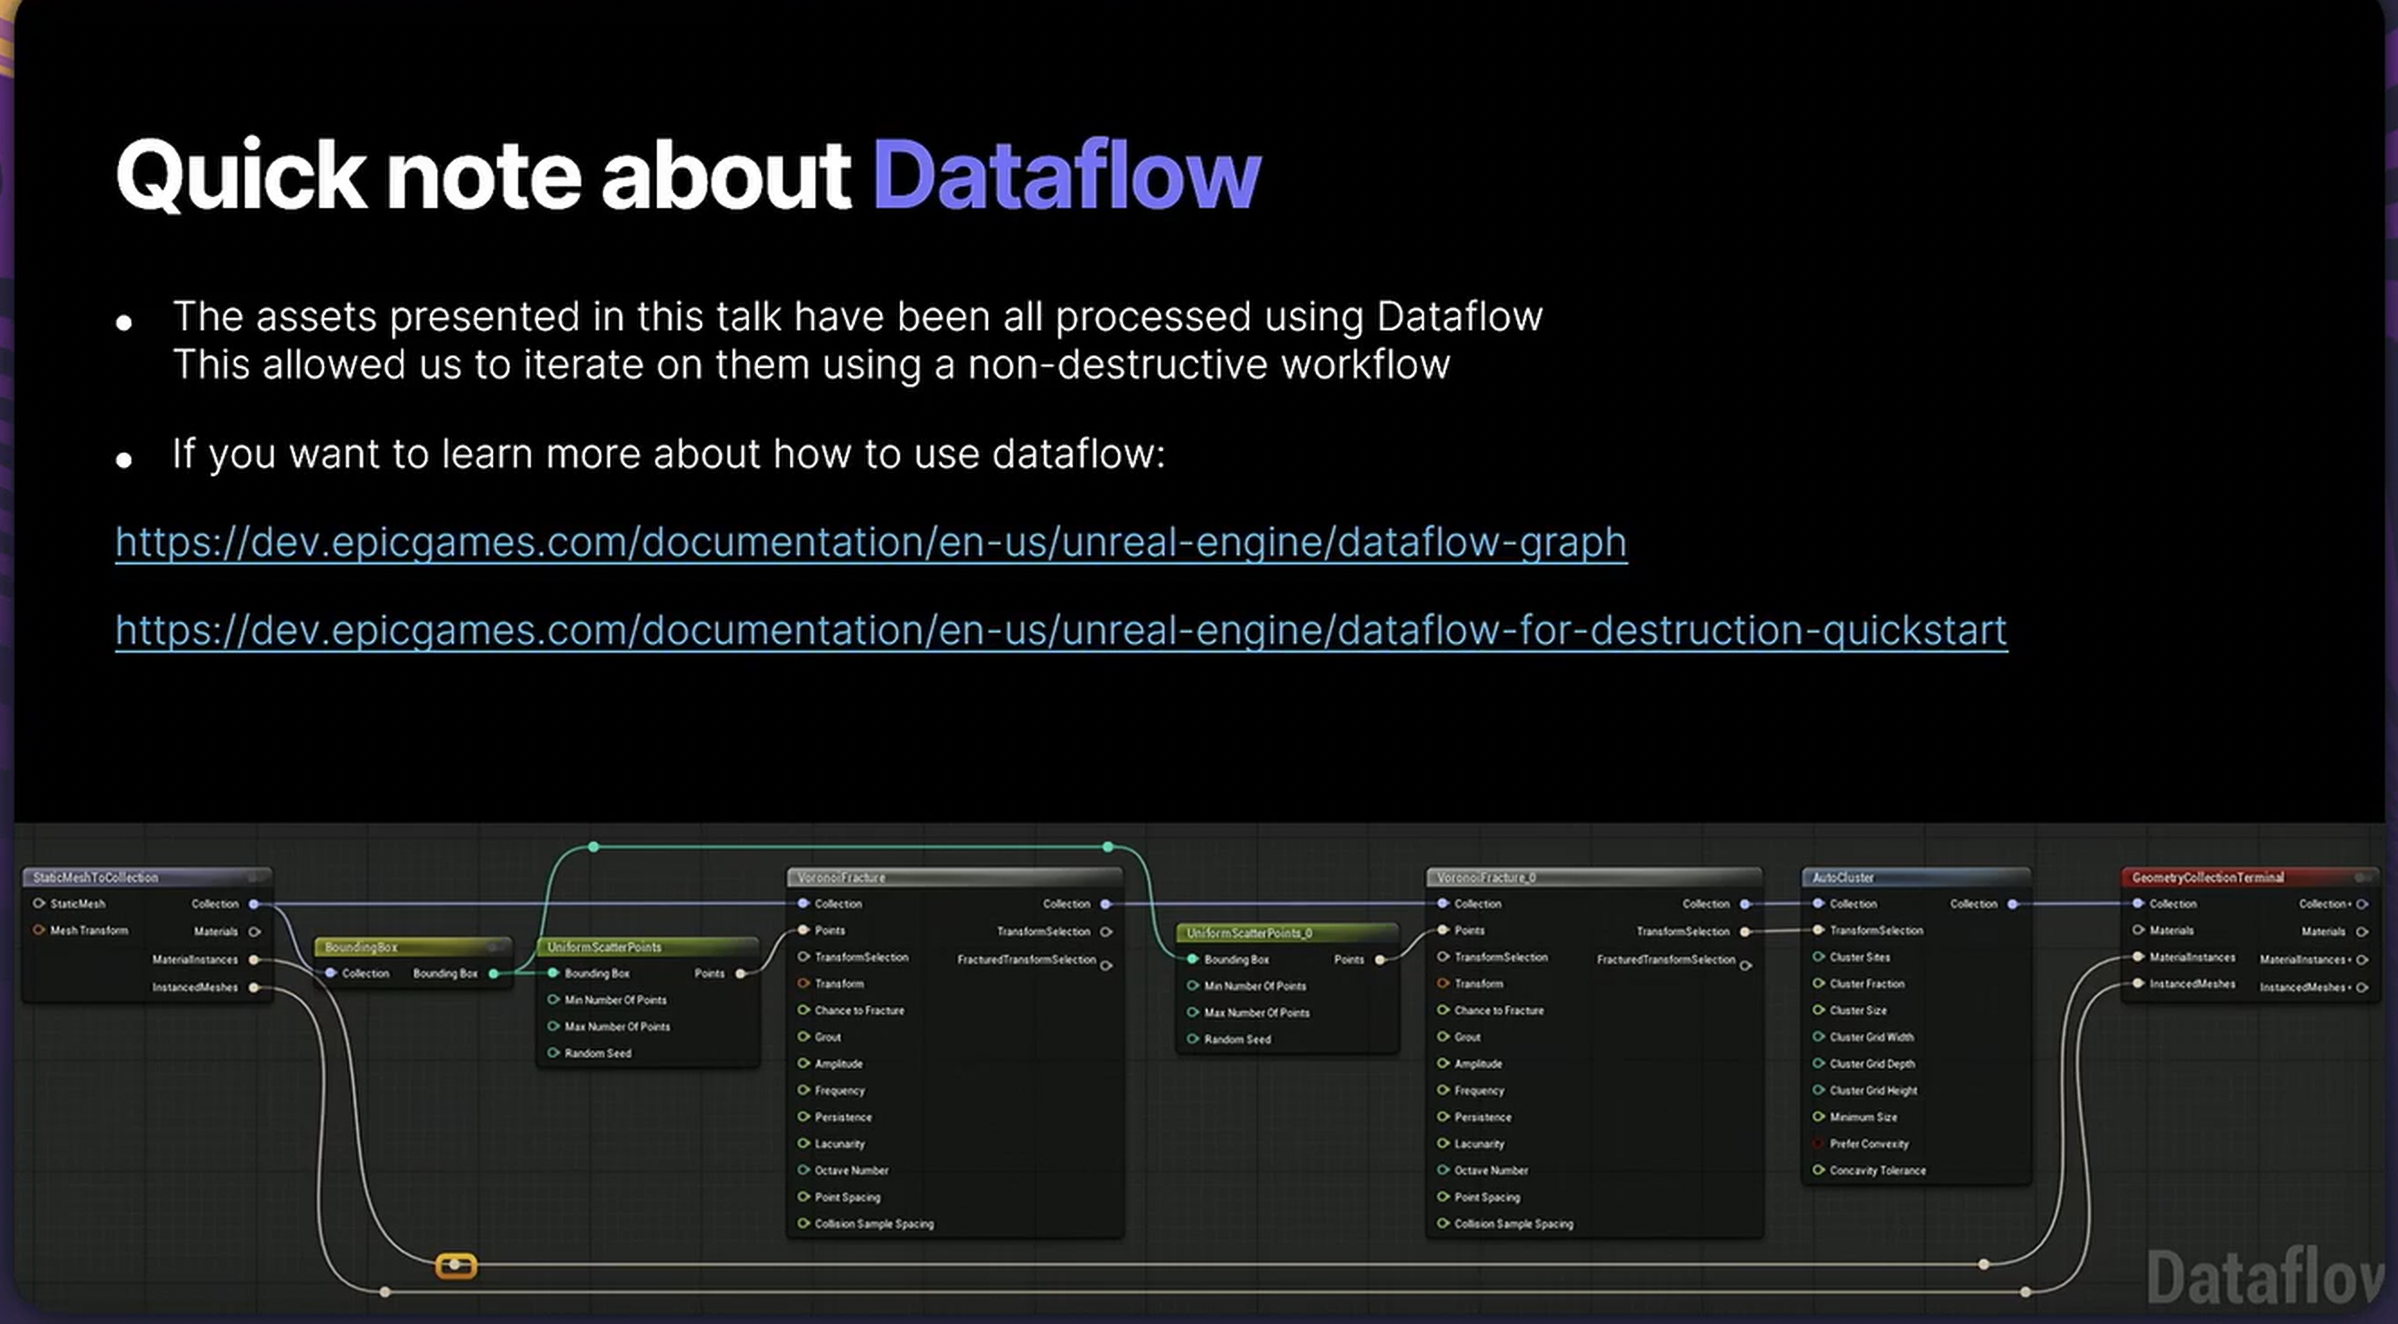Click Transform pin on VoronoiFracture_0 node
The image size is (2398, 1324).
(x=1443, y=983)
